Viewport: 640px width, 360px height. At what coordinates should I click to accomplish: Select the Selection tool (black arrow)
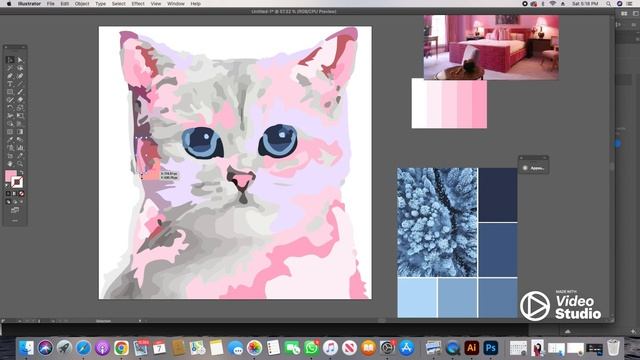pos(10,60)
